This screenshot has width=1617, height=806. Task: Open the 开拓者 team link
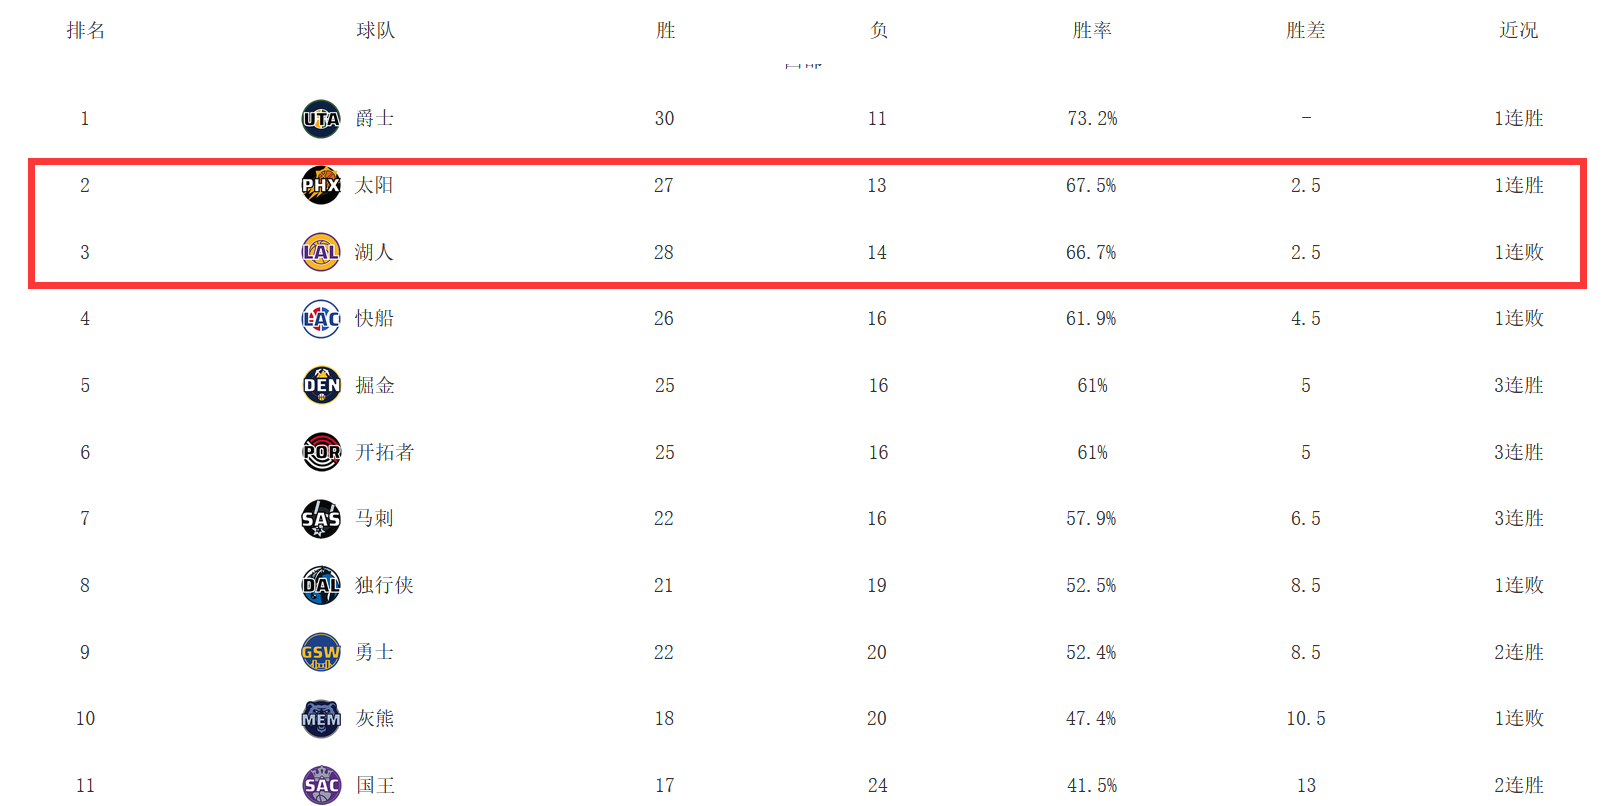(385, 452)
